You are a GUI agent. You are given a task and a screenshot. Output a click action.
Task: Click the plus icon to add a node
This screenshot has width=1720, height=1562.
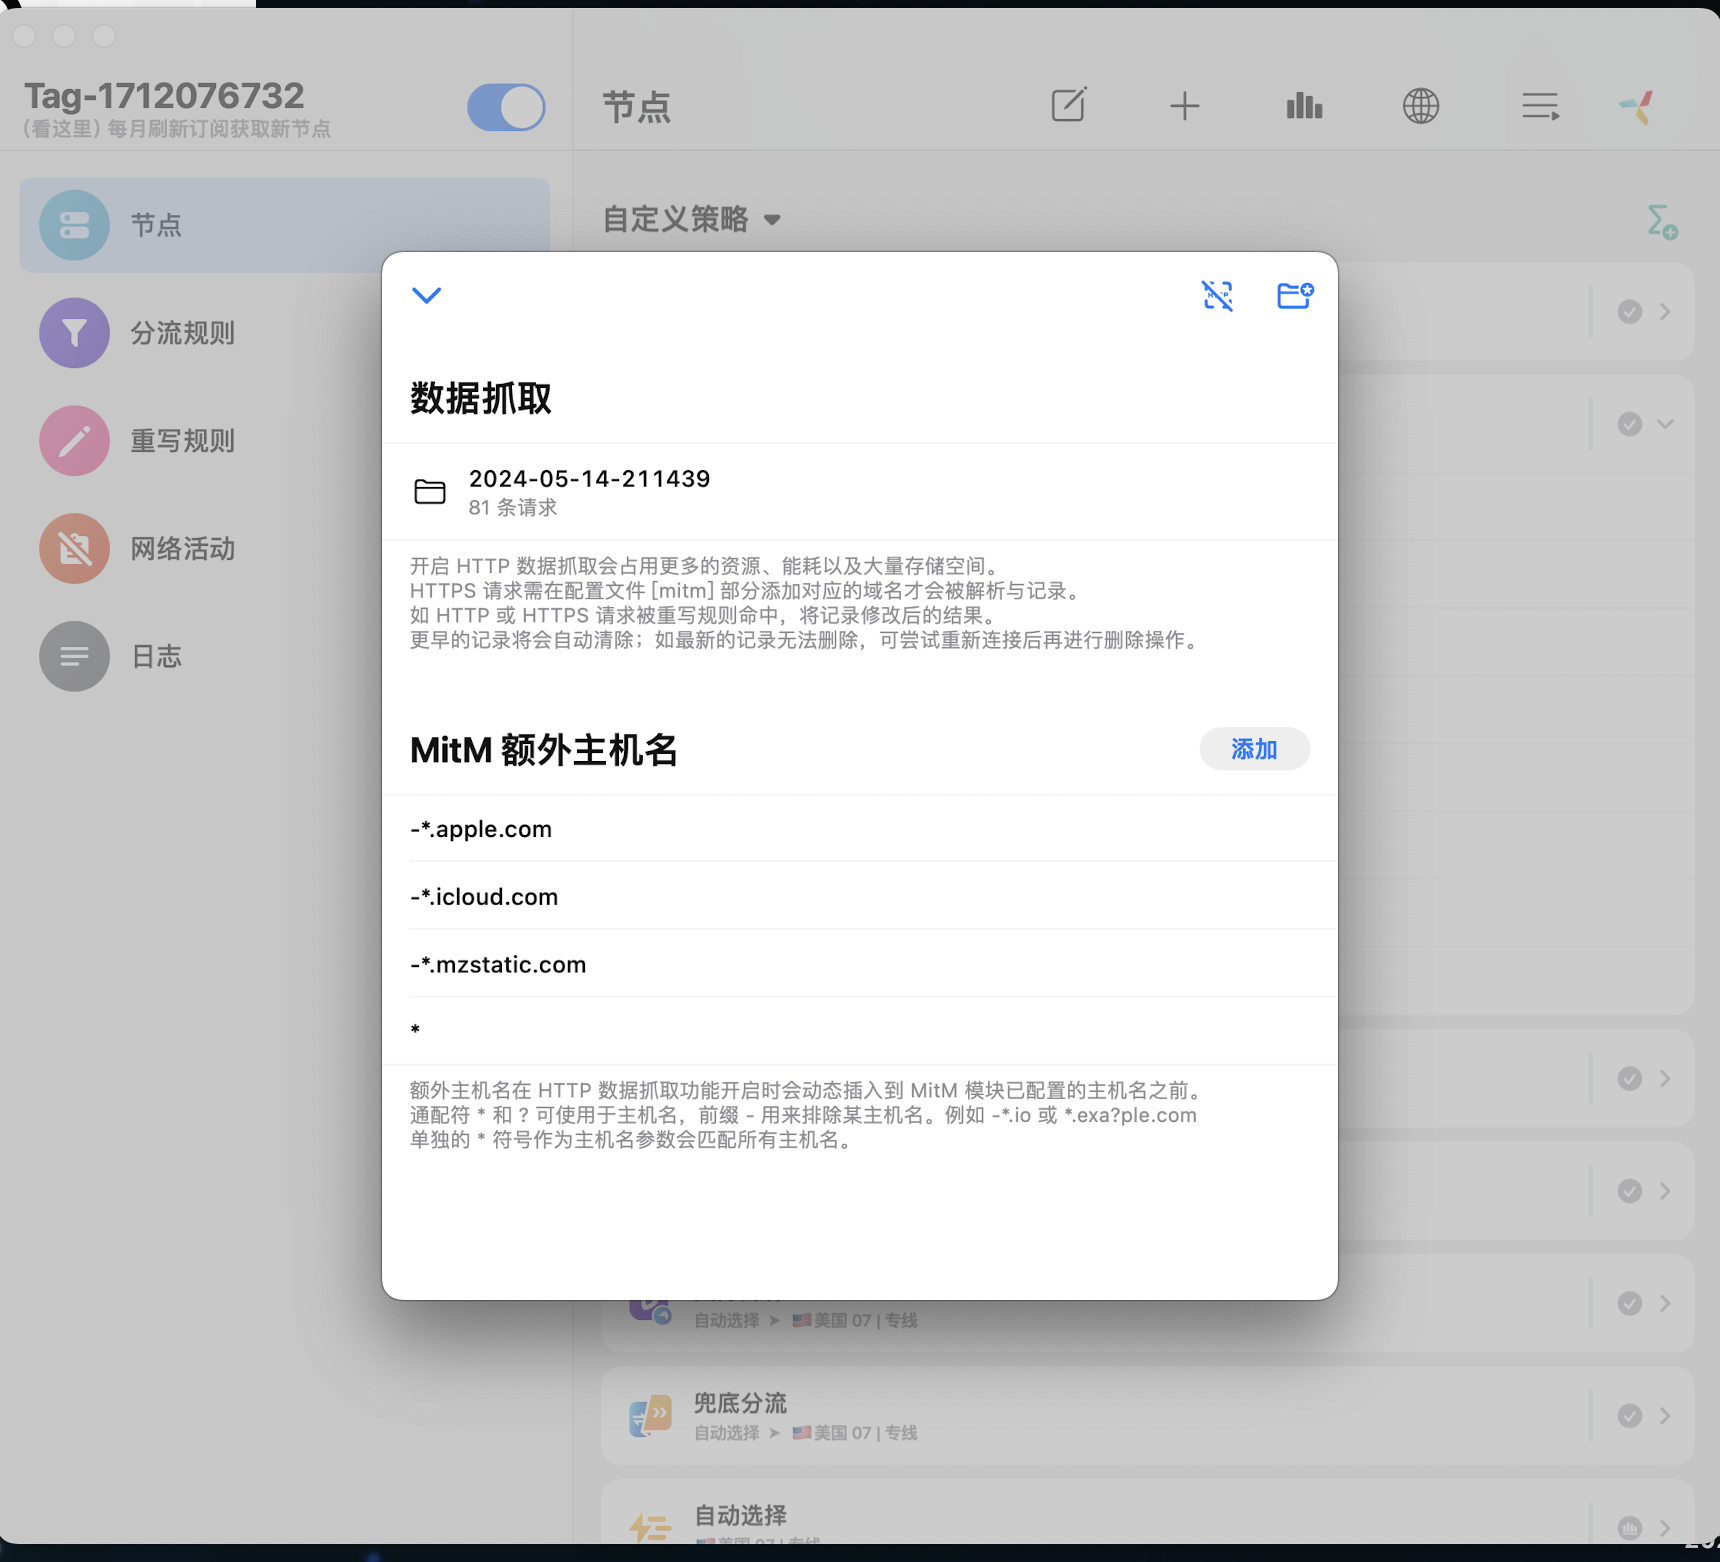coord(1184,104)
